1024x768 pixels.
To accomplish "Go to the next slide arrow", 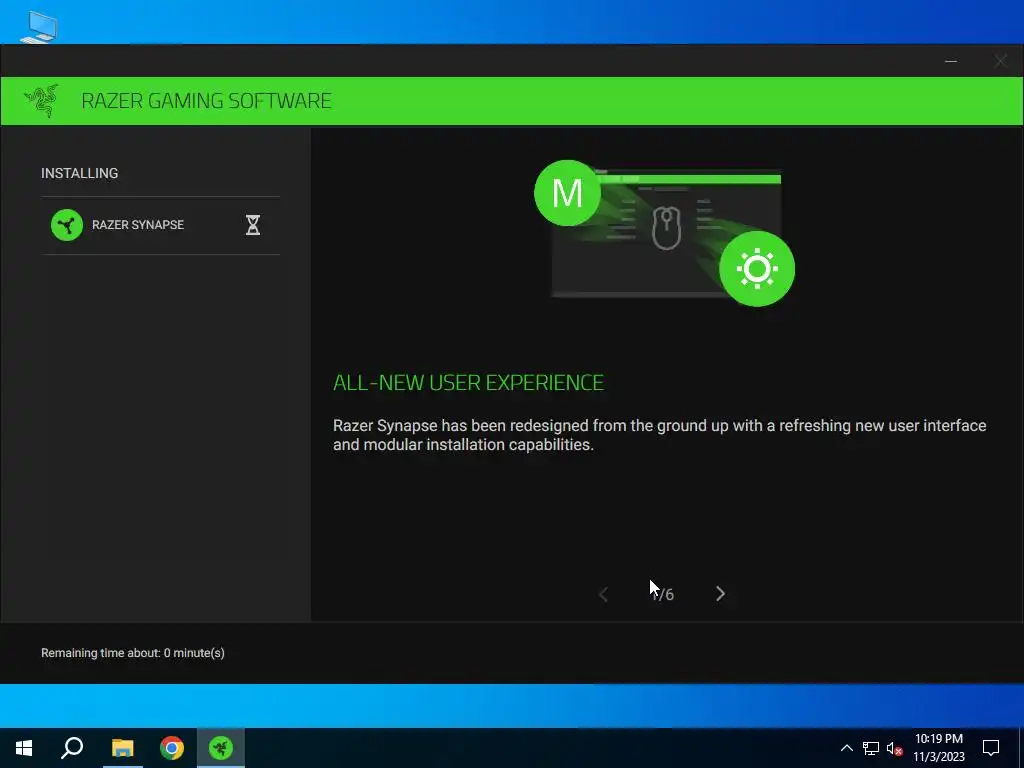I will [720, 594].
